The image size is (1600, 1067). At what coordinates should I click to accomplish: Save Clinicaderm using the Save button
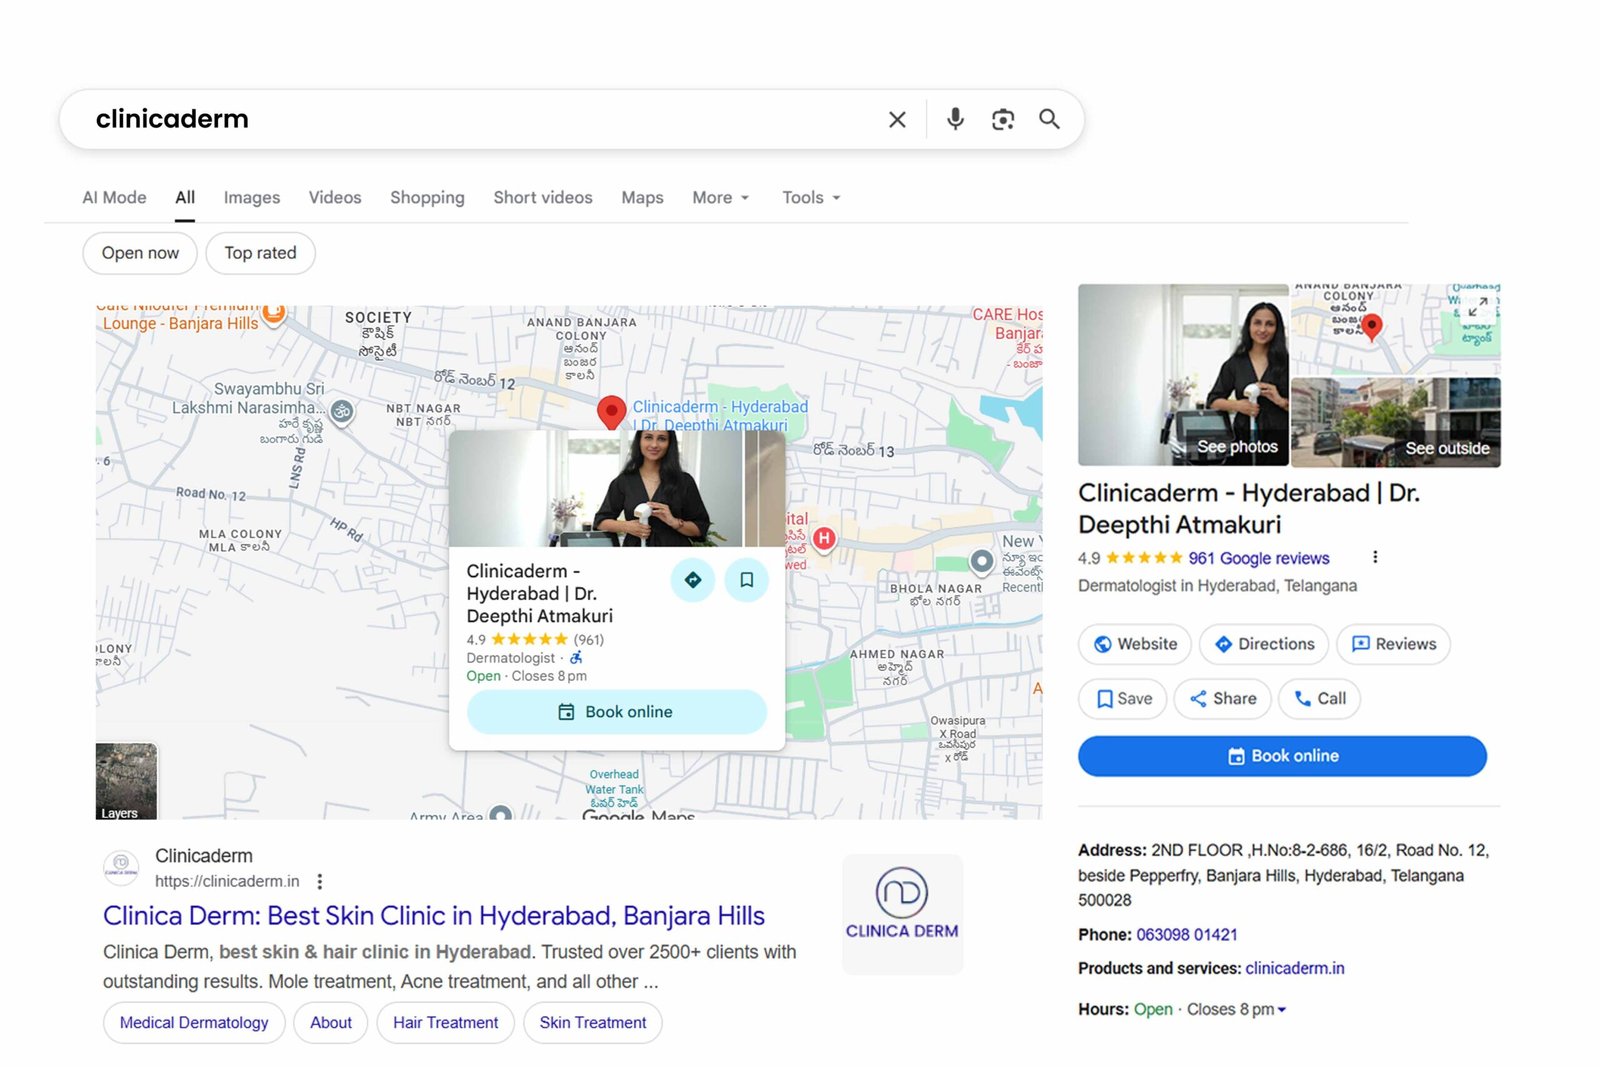click(x=1122, y=698)
